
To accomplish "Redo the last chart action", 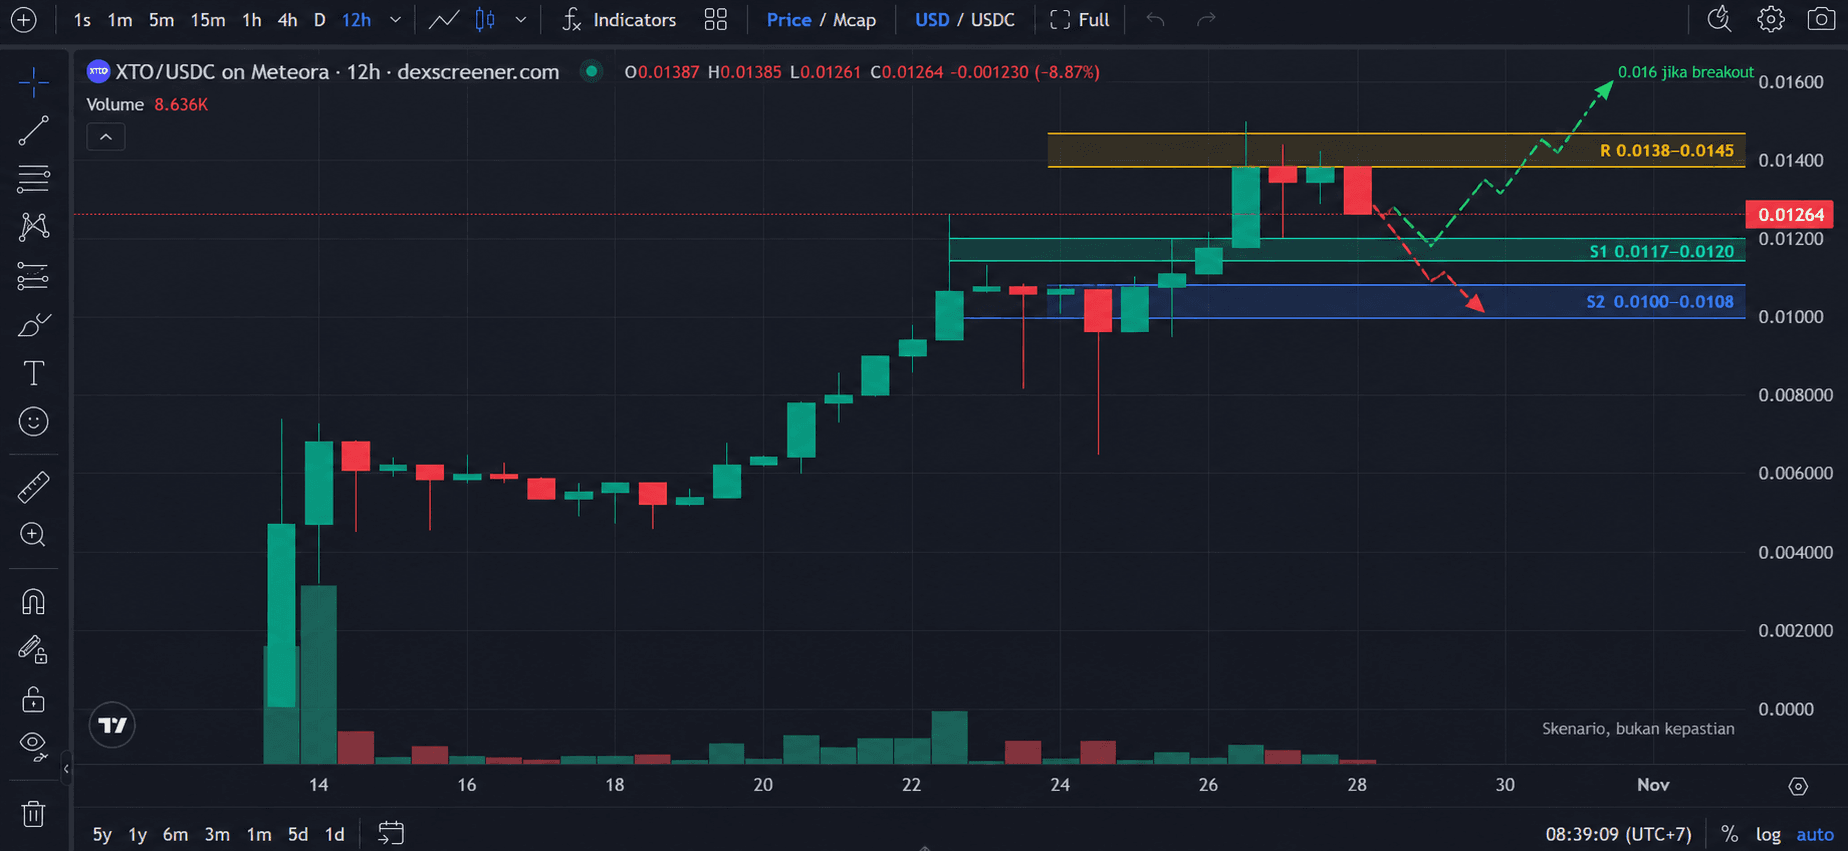I will pyautogui.click(x=1207, y=20).
